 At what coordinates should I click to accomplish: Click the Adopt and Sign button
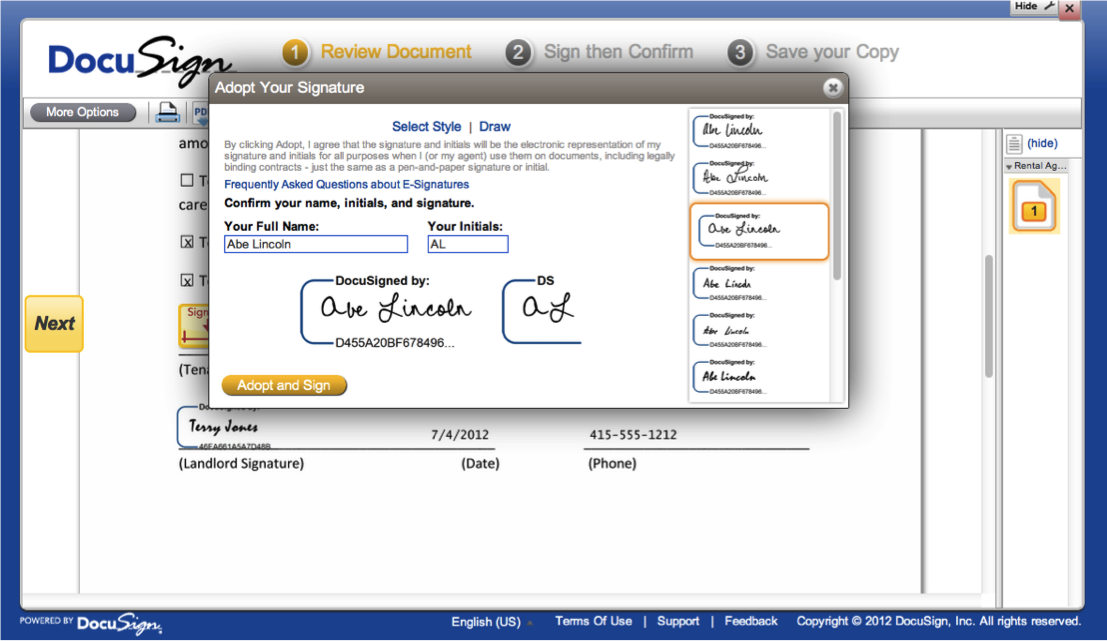pyautogui.click(x=284, y=385)
